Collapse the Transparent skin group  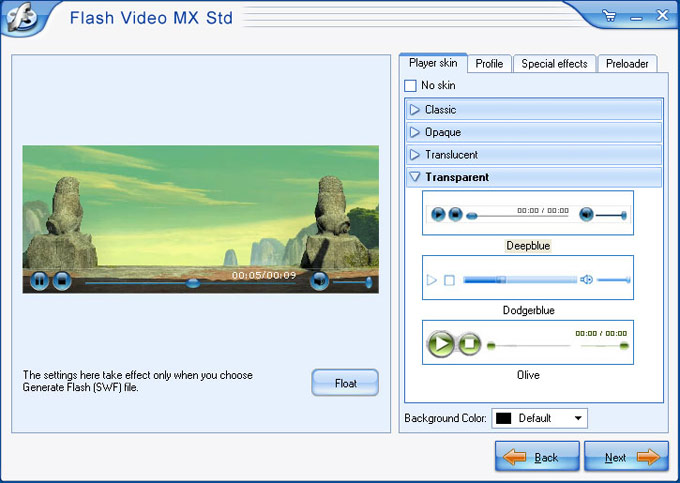tap(534, 177)
